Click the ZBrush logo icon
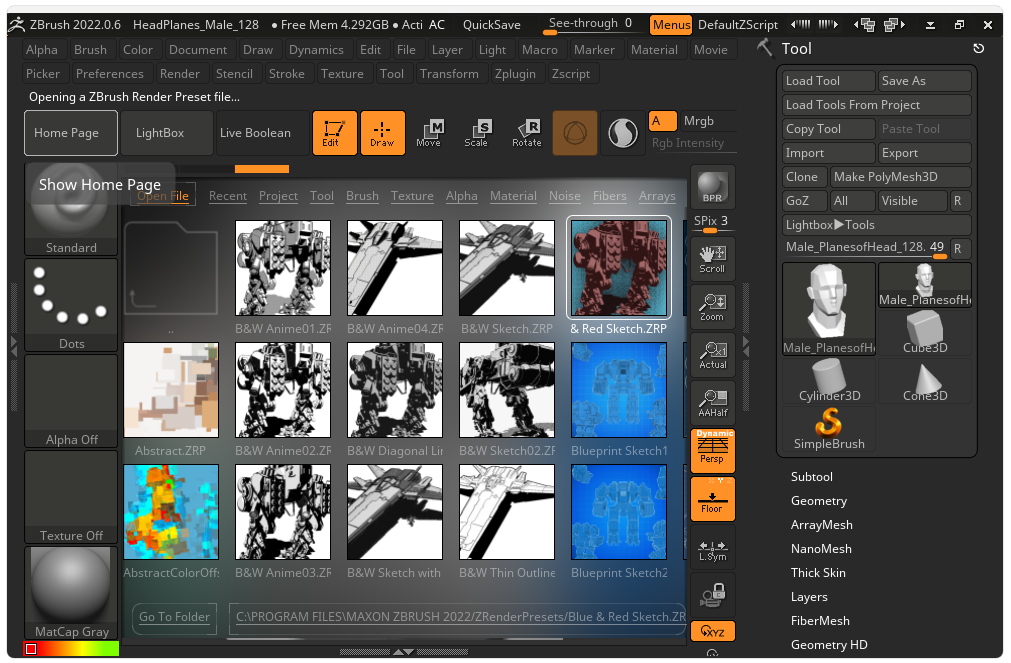The image size is (1011, 663). click(17, 25)
